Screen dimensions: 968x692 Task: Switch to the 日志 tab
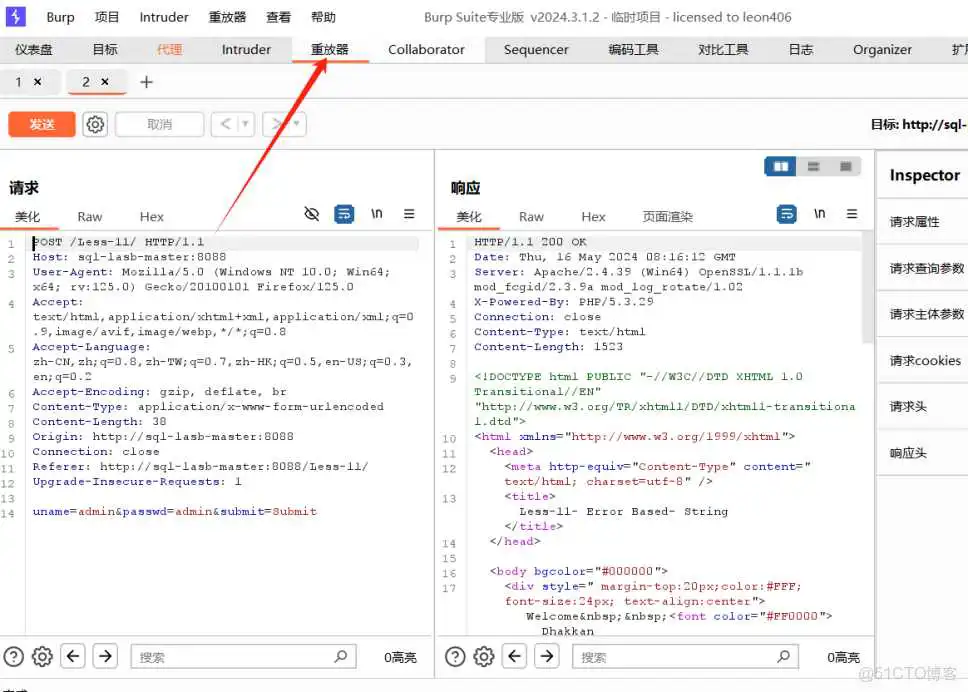(801, 49)
